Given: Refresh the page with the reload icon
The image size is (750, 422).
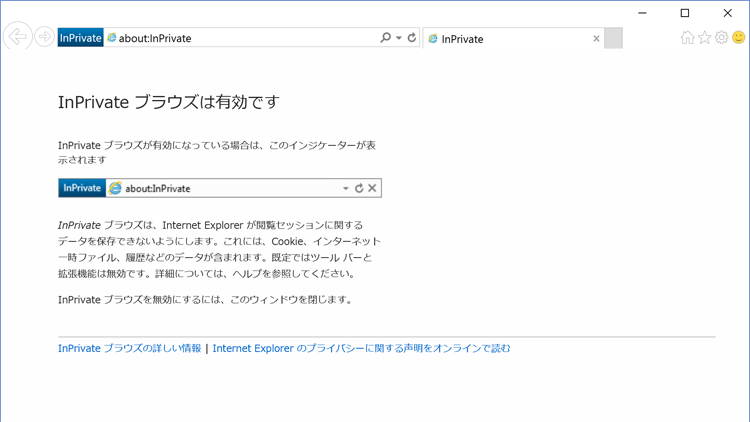Looking at the screenshot, I should pyautogui.click(x=412, y=37).
